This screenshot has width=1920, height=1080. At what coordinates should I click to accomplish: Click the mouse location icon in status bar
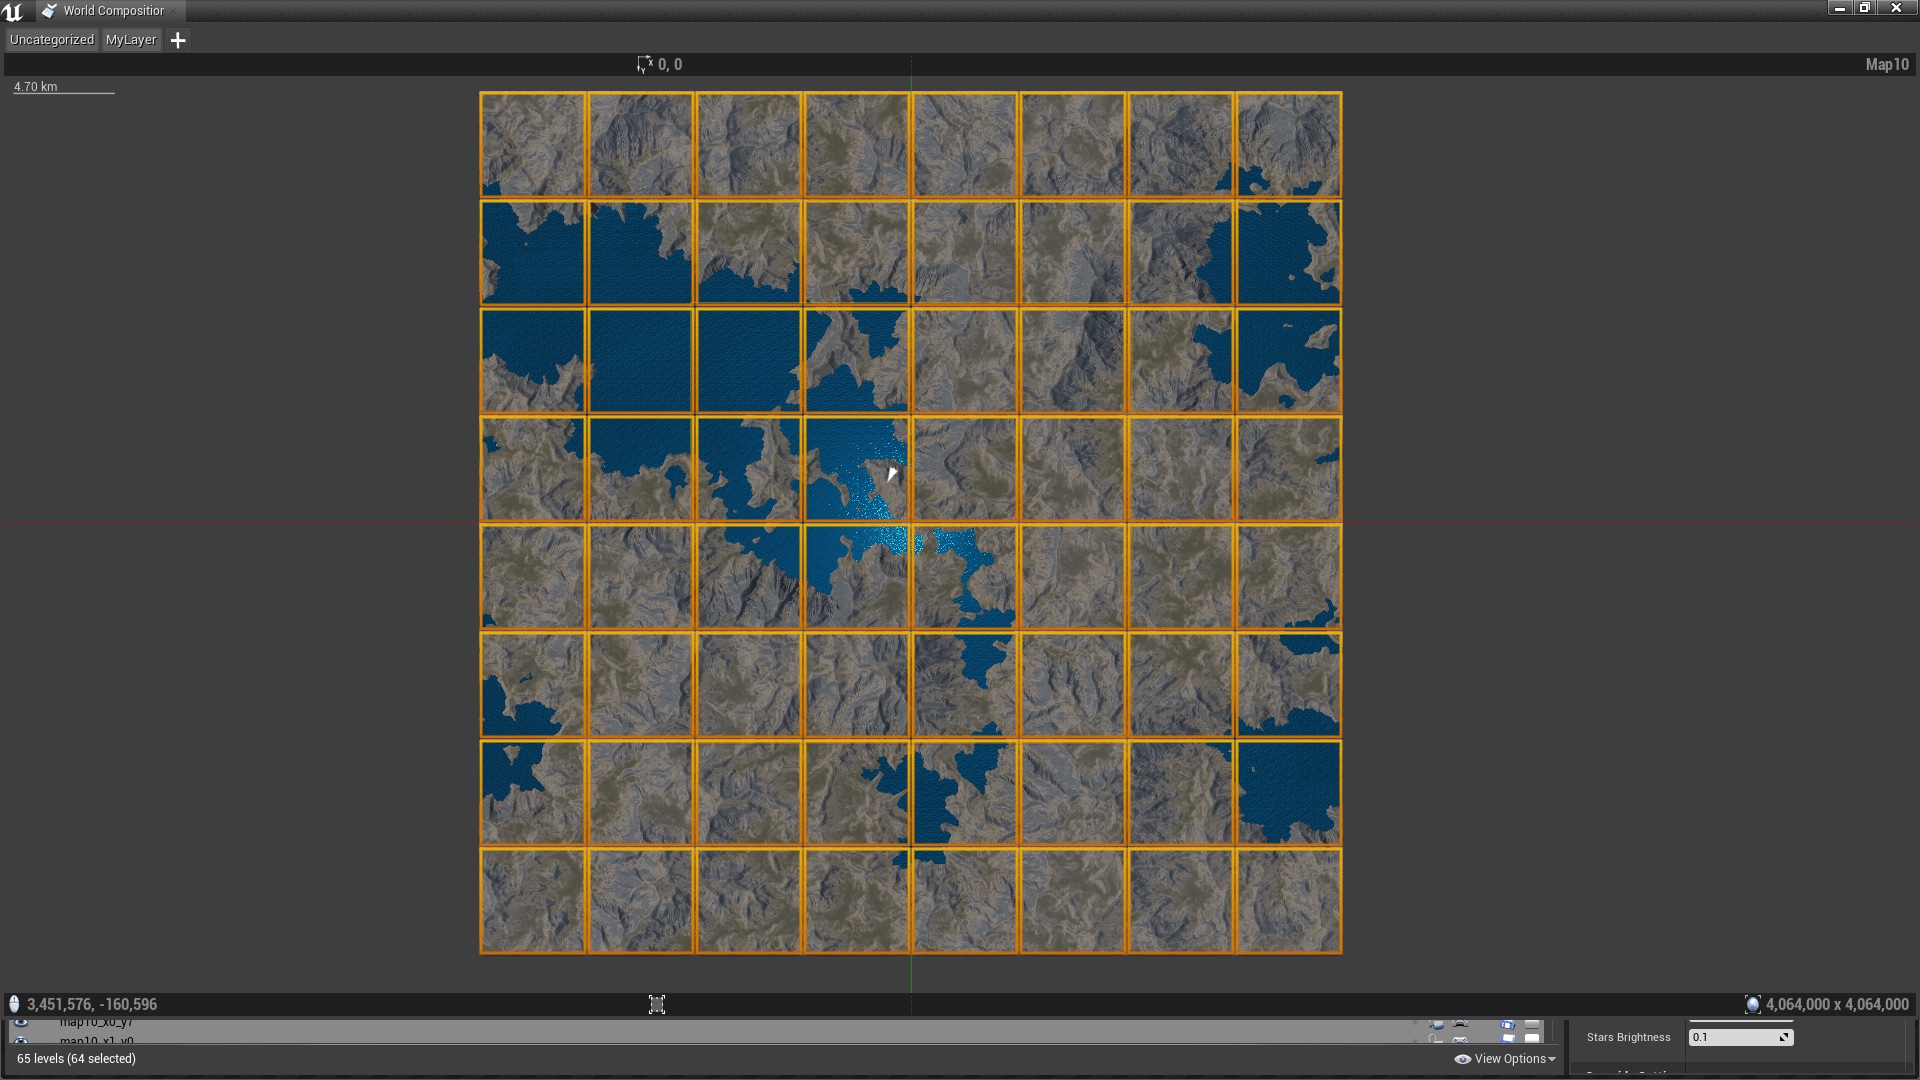point(14,1004)
